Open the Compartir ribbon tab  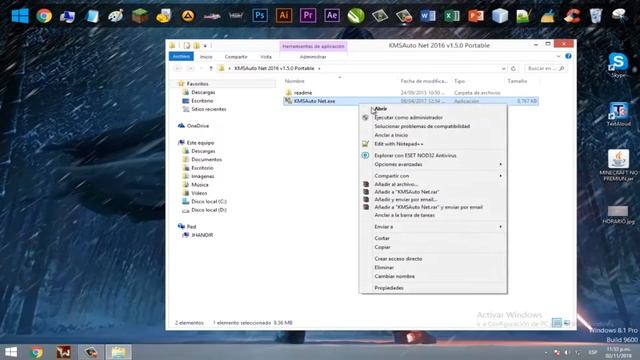click(236, 57)
